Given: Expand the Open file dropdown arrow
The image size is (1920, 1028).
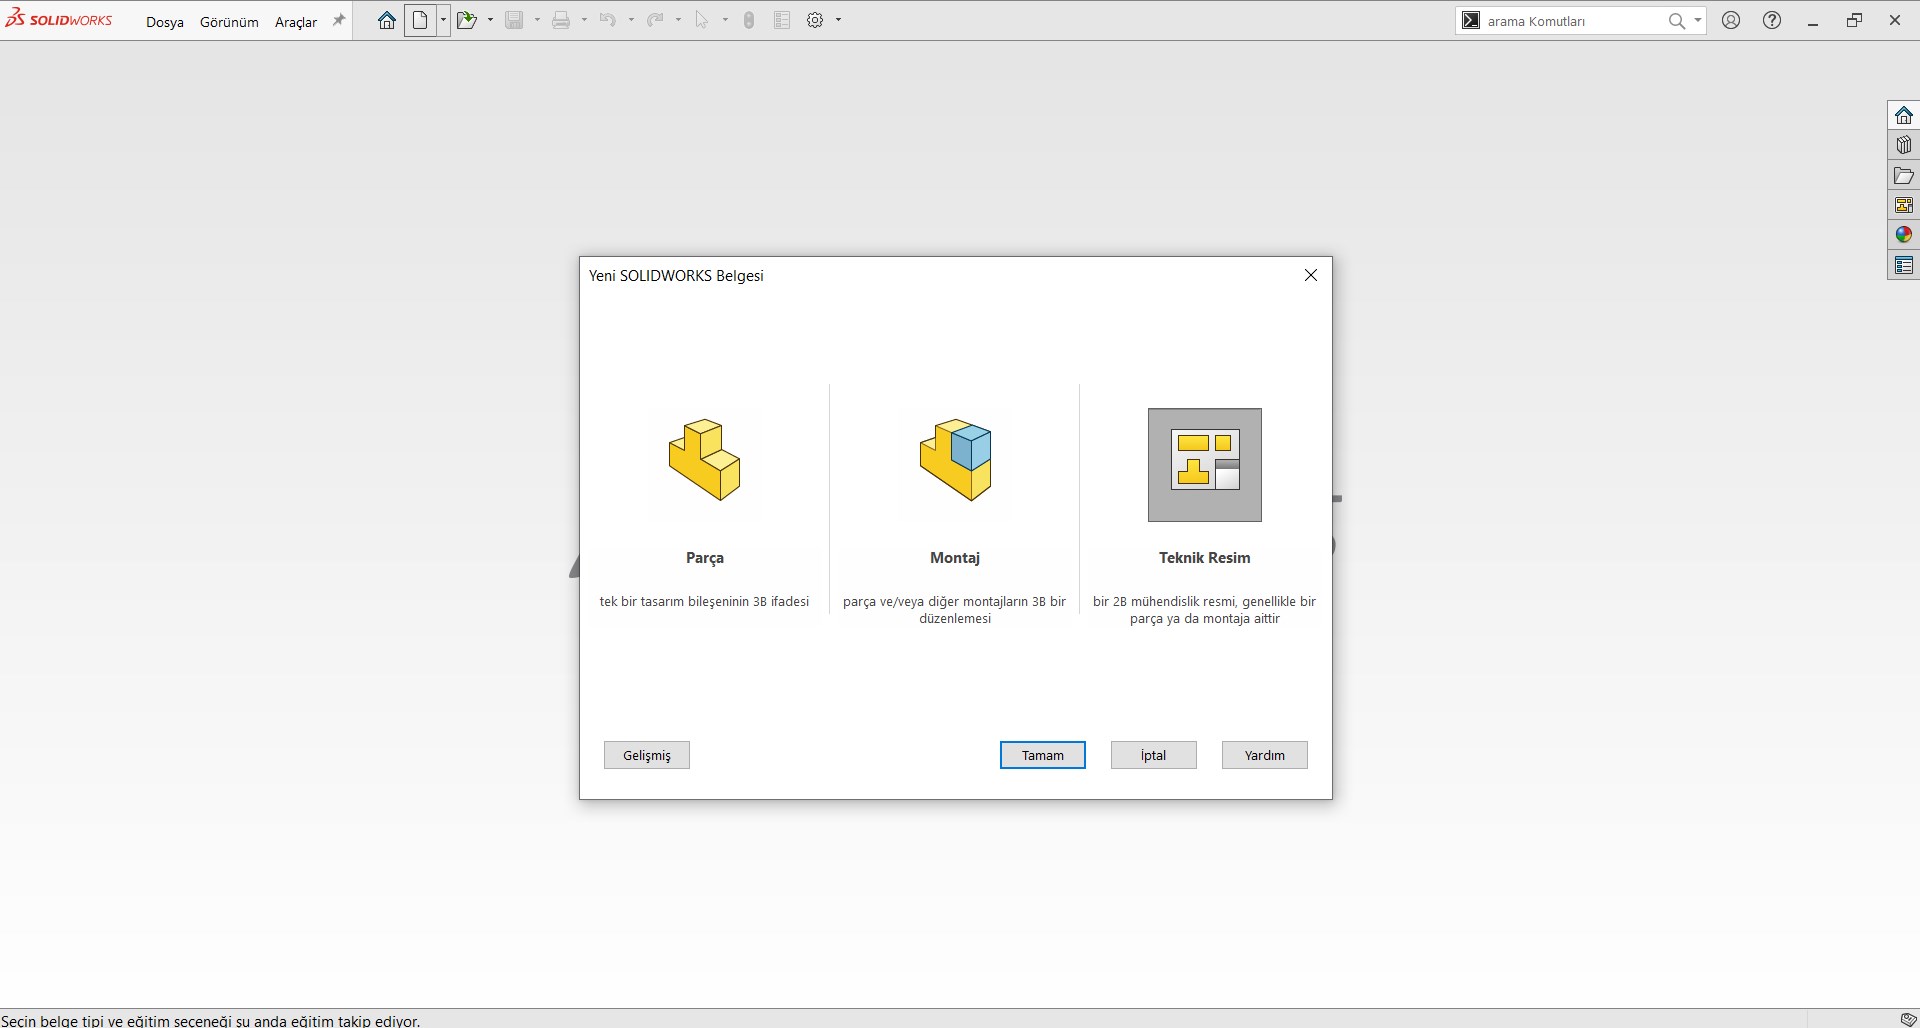Looking at the screenshot, I should coord(490,20).
